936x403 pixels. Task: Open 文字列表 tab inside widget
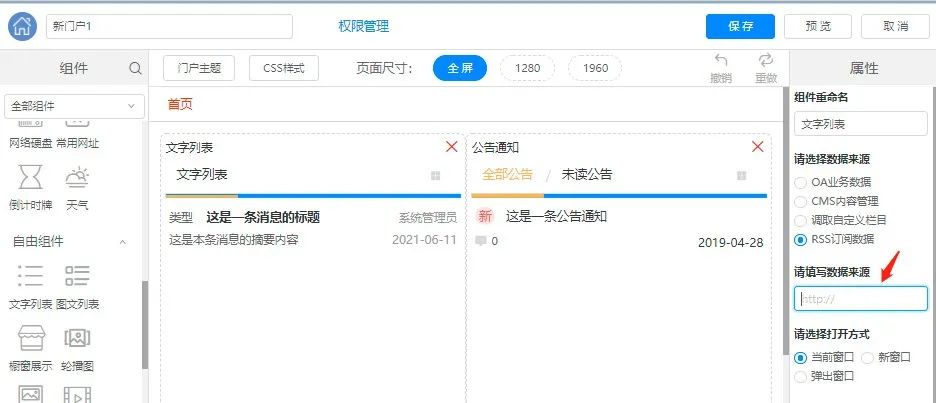tap(202, 174)
